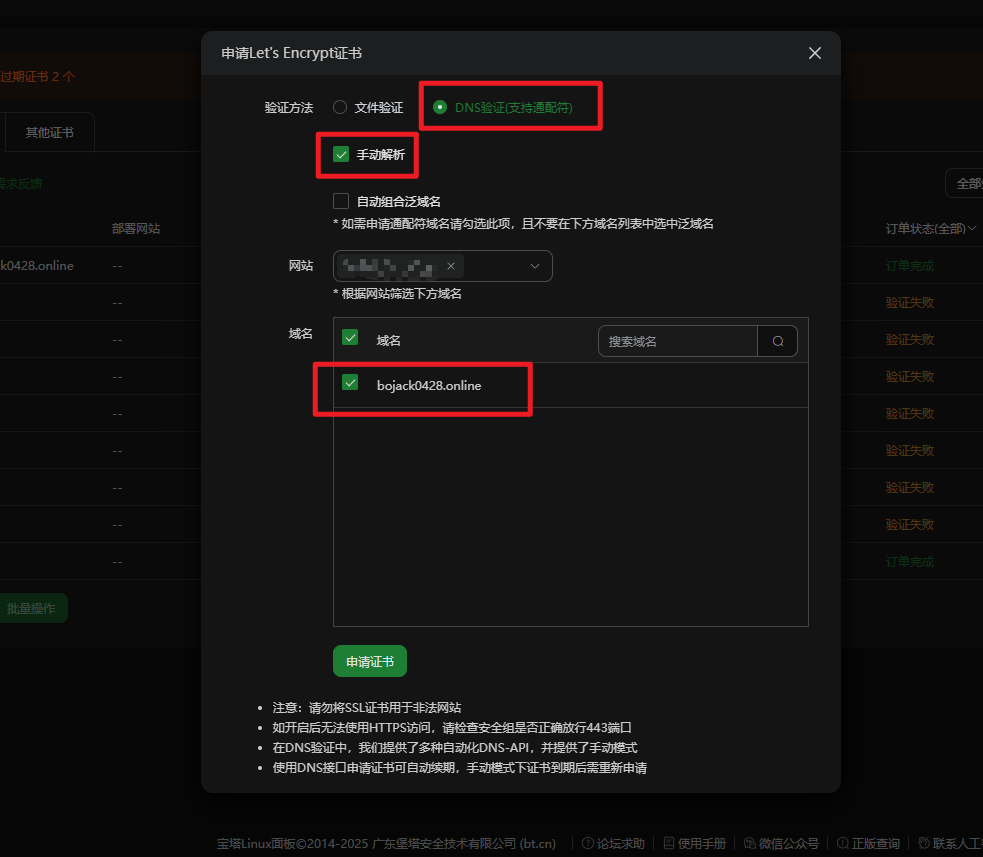This screenshot has height=857, width=983.
Task: Click the 批量操作 batch operation button
Action: coord(31,608)
